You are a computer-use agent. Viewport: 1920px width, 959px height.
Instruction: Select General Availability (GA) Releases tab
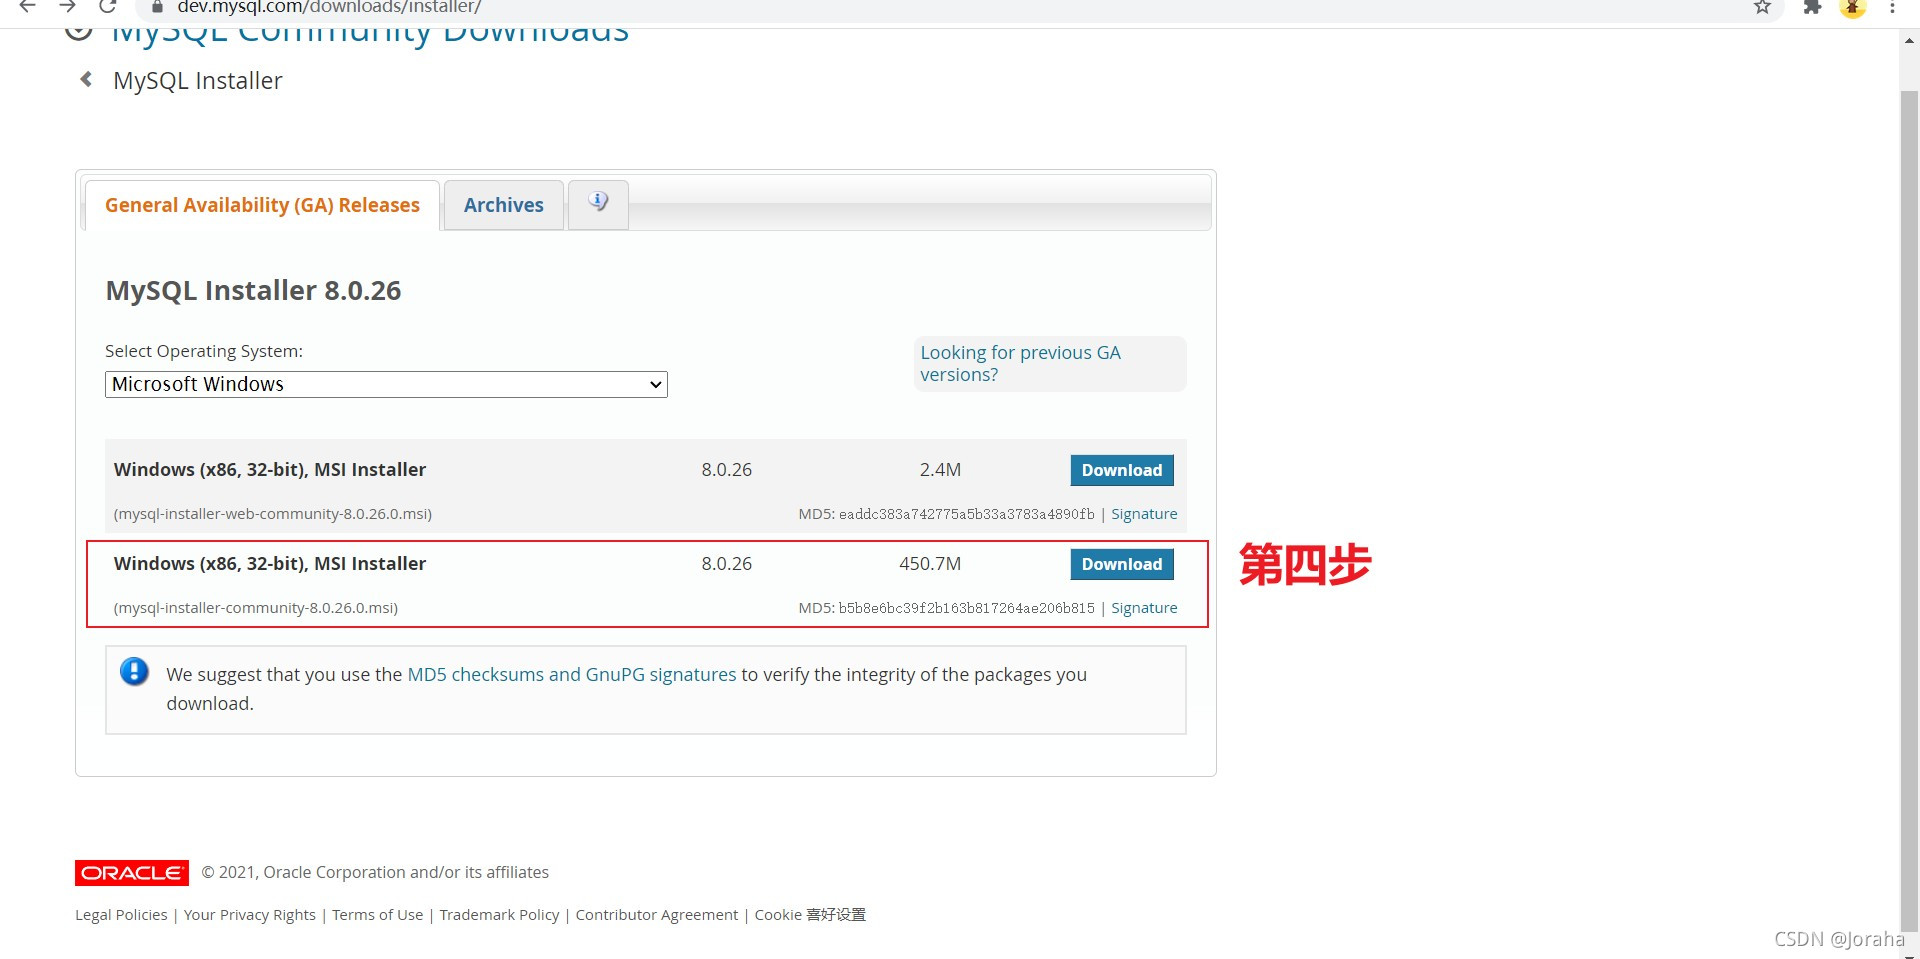click(262, 205)
